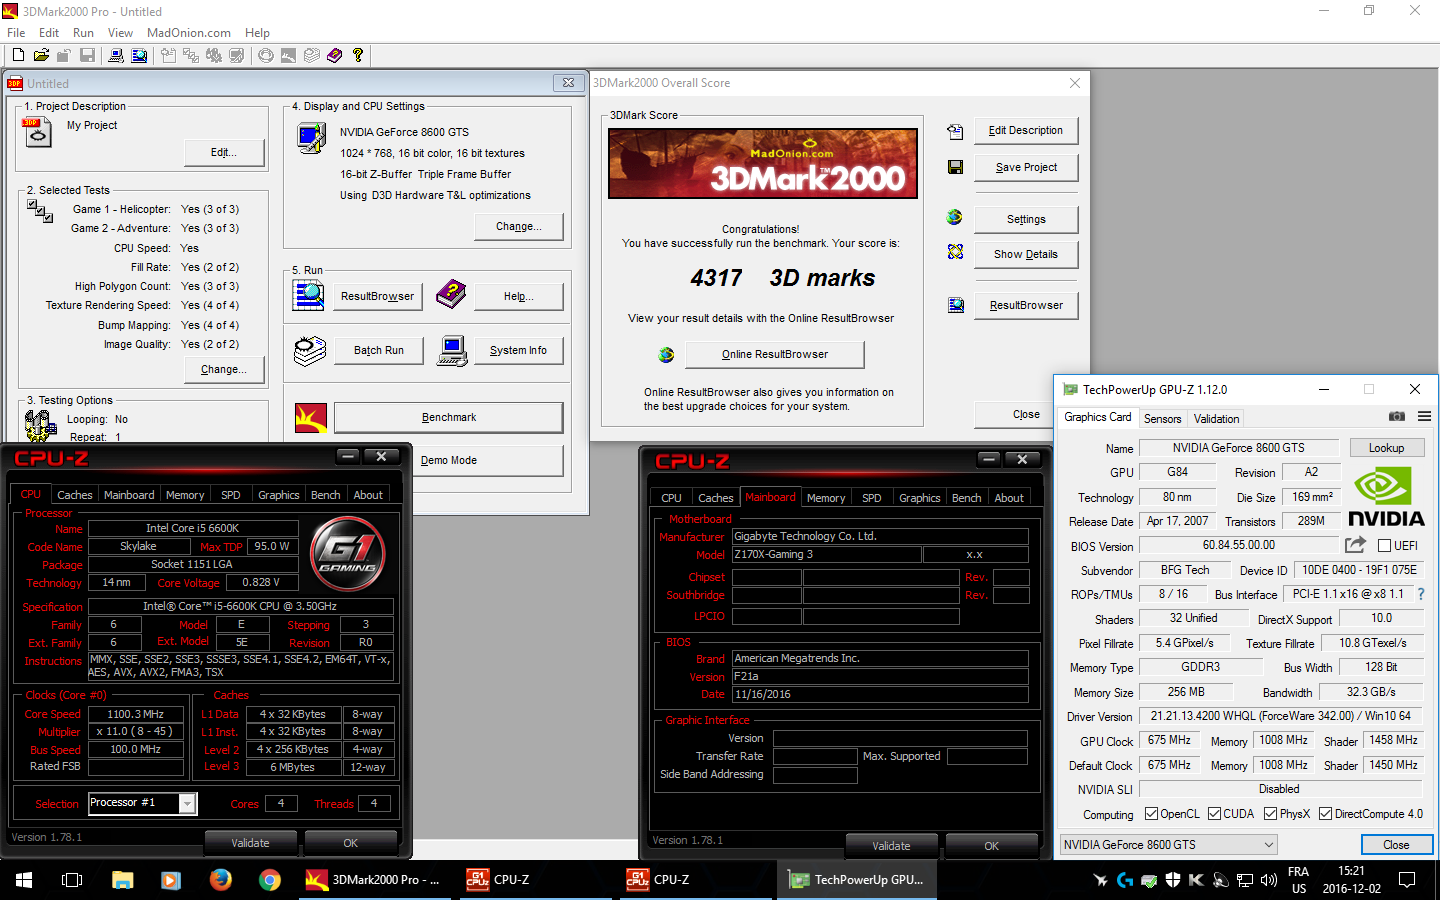Toggle the DirectCompute 4.0 checkbox
The height and width of the screenshot is (900, 1440).
coord(1325,814)
